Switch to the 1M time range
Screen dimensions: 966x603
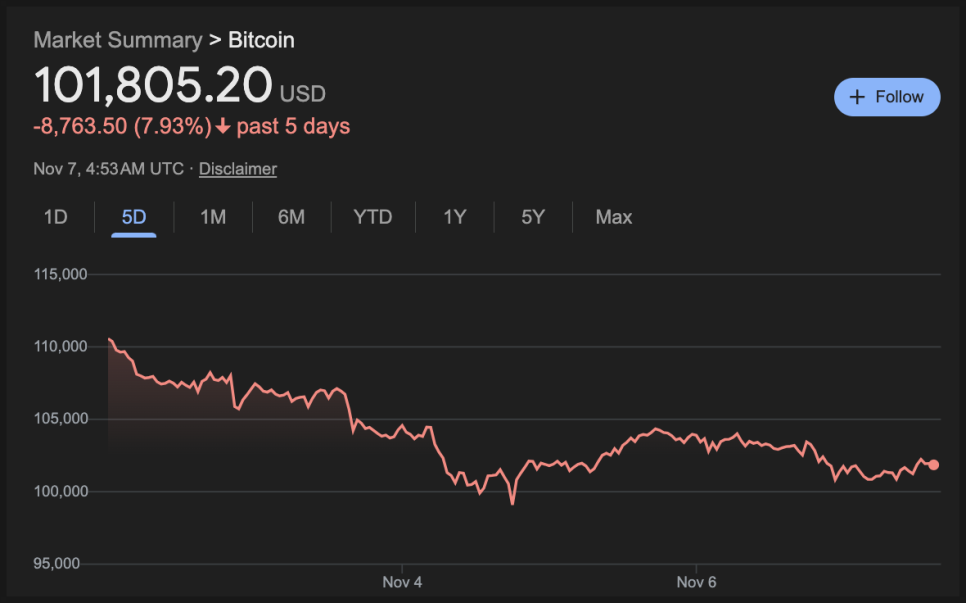(x=213, y=217)
